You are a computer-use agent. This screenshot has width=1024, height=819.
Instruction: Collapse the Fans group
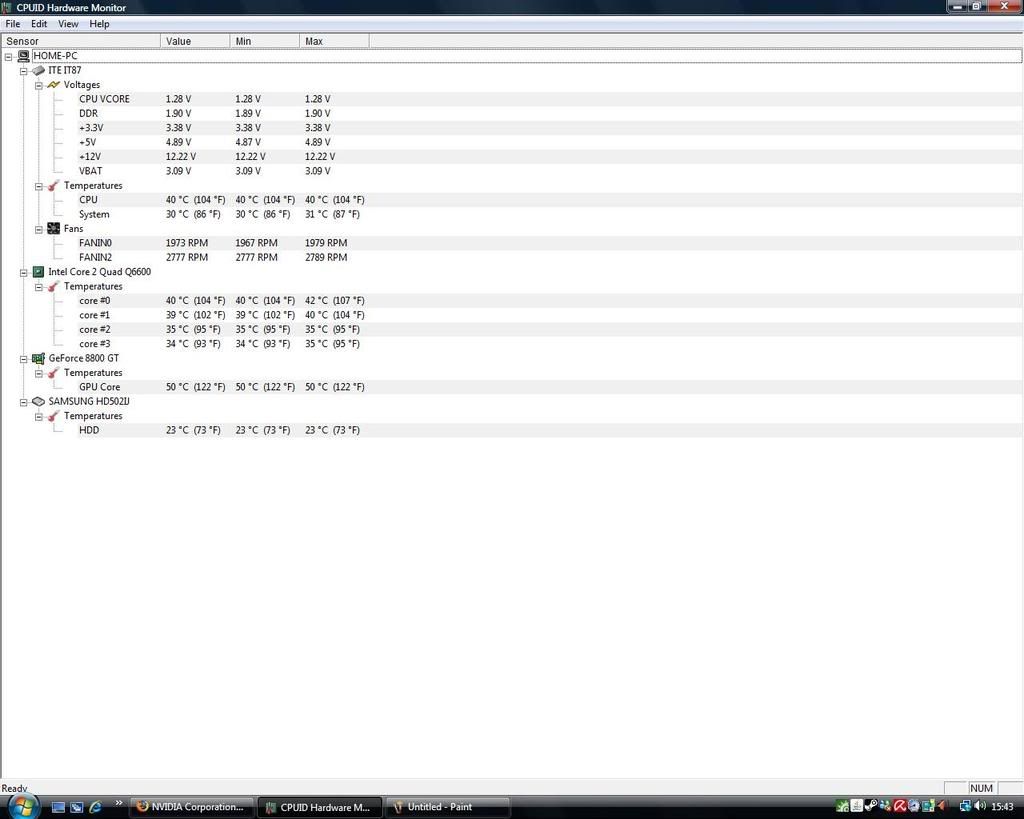tap(39, 229)
